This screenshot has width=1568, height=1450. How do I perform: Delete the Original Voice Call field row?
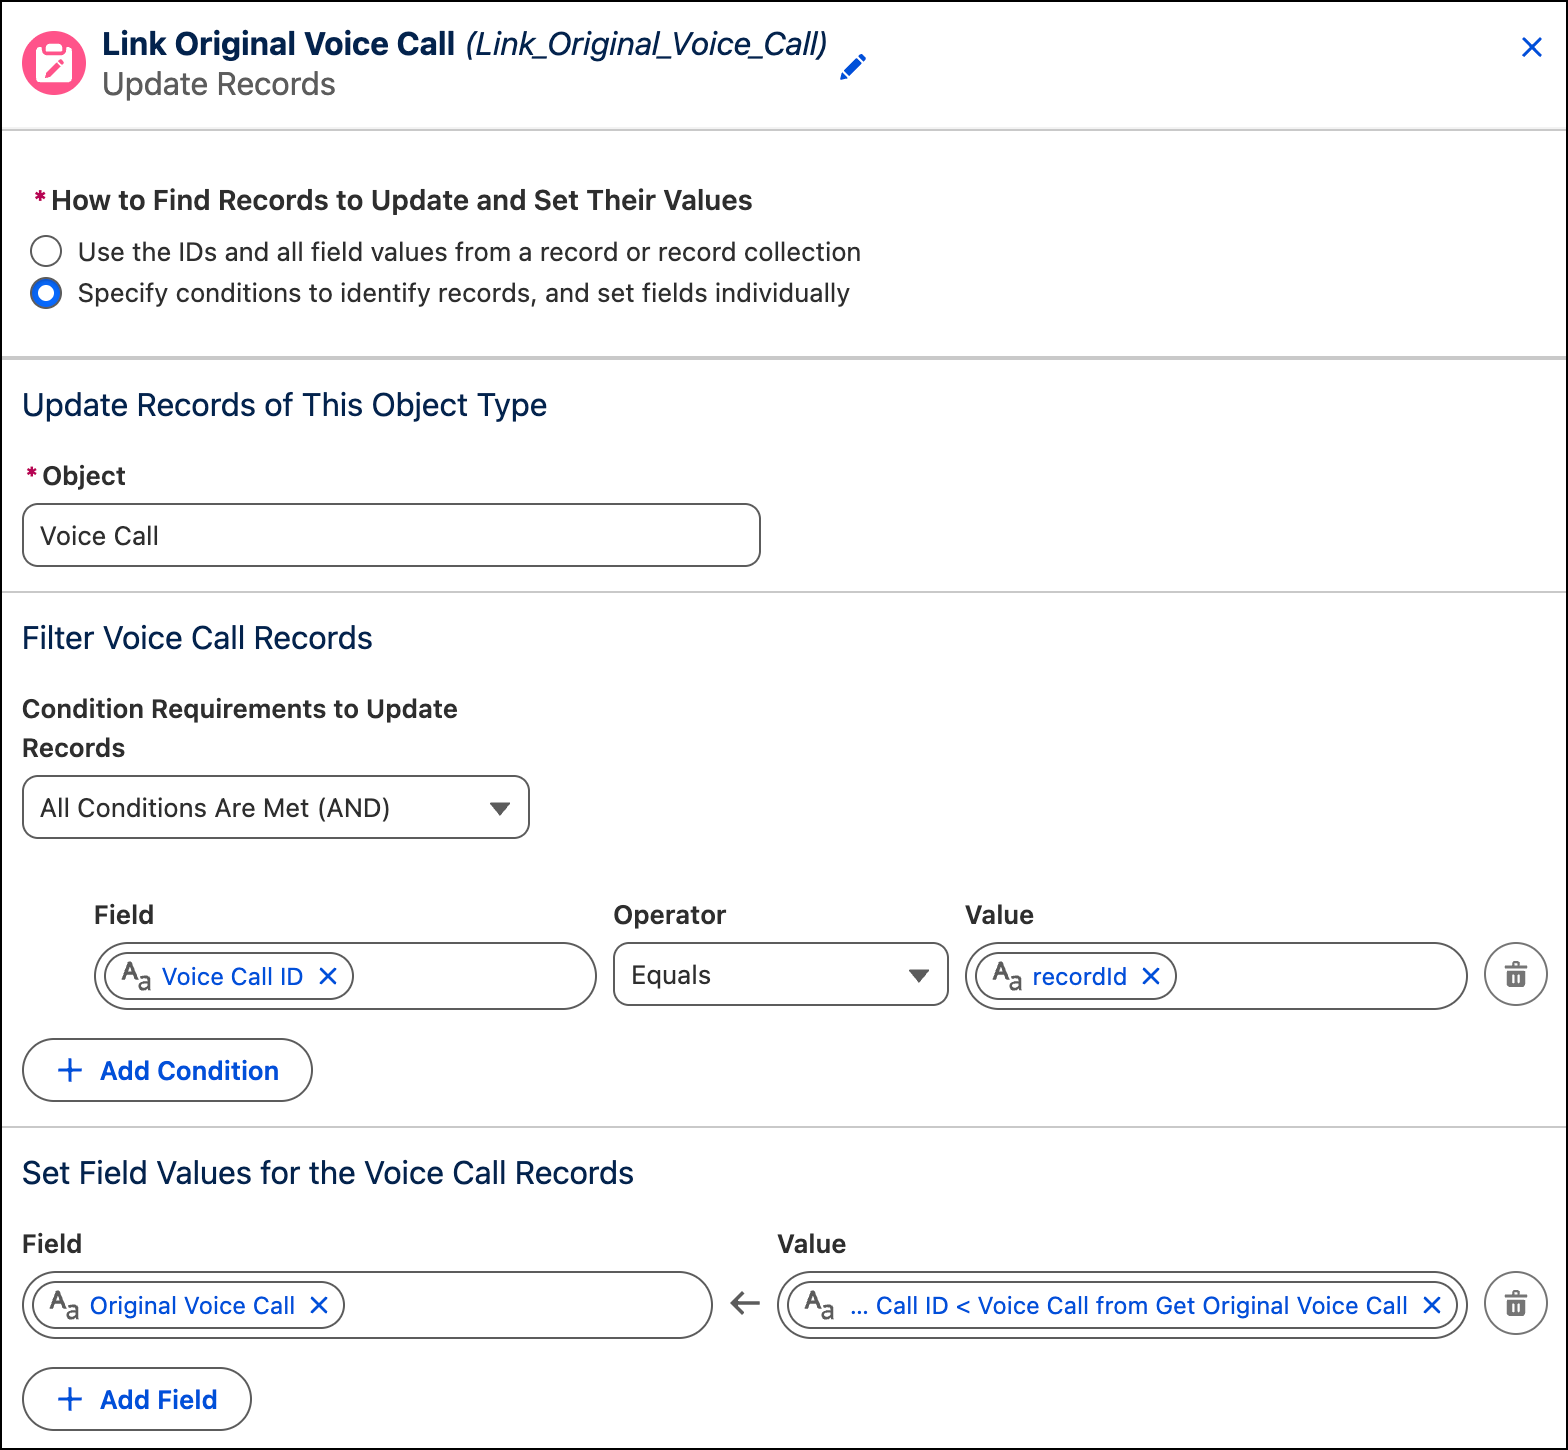(1516, 1304)
